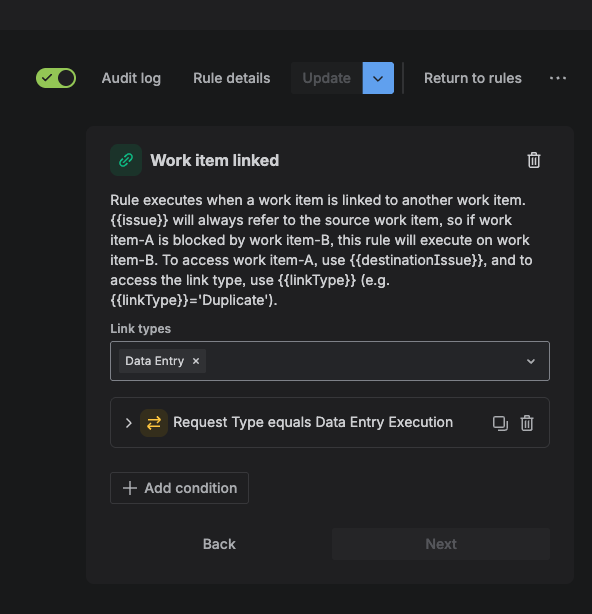Open Rule details

[x=231, y=78]
